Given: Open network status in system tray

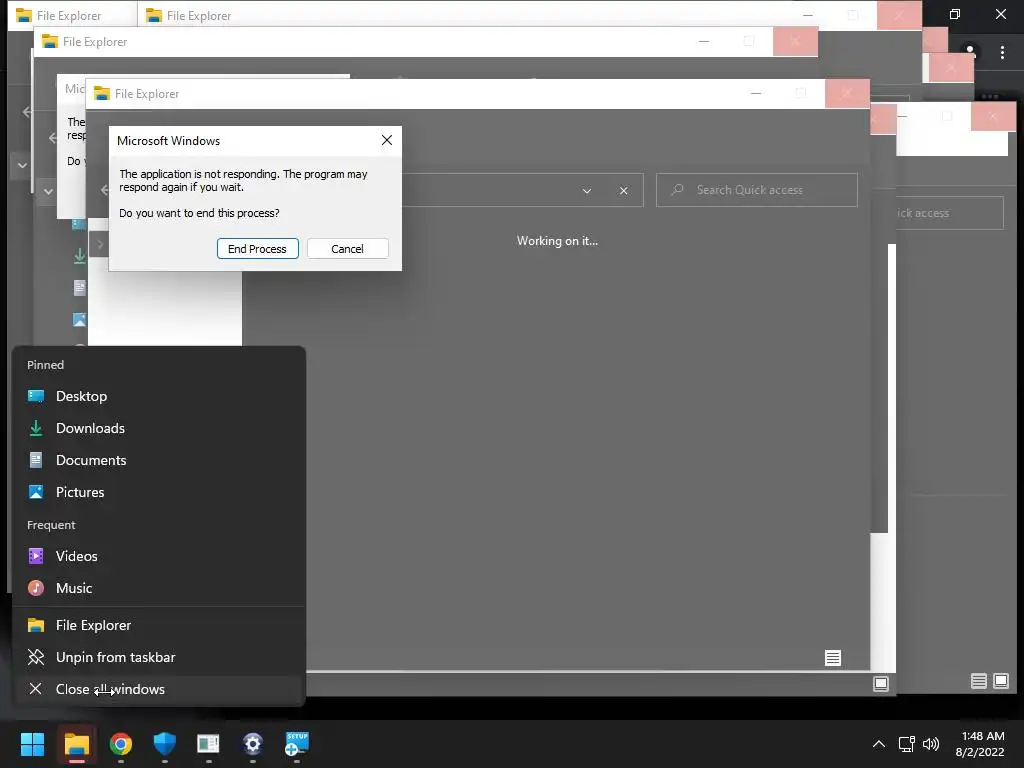Looking at the screenshot, I should point(906,744).
